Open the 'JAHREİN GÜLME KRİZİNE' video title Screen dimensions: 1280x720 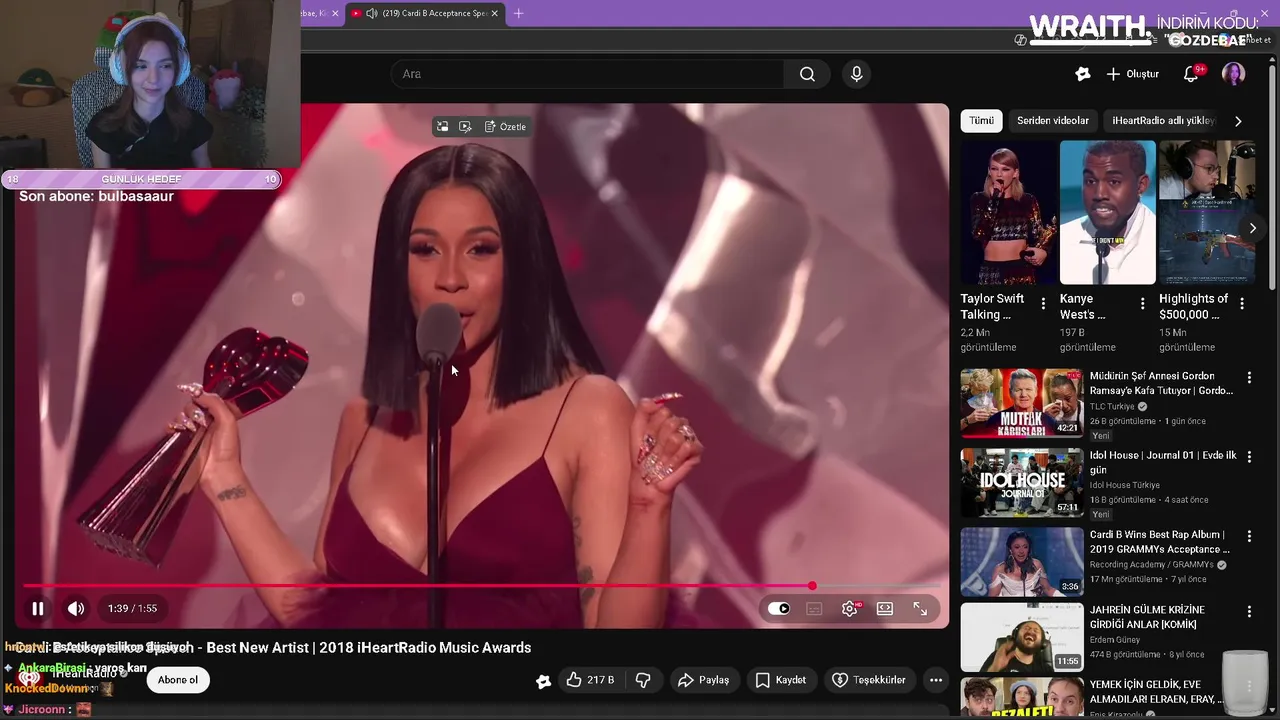pyautogui.click(x=1147, y=617)
